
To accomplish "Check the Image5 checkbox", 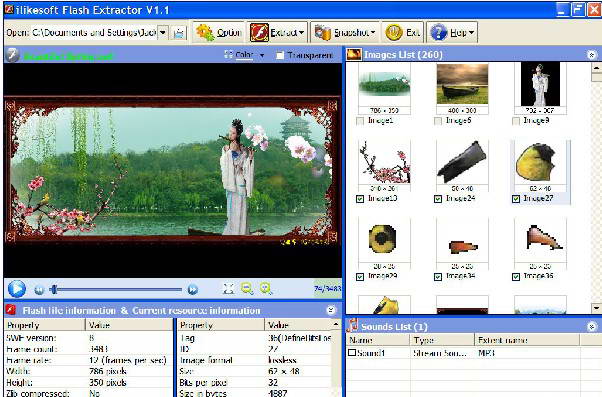I will [438, 121].
